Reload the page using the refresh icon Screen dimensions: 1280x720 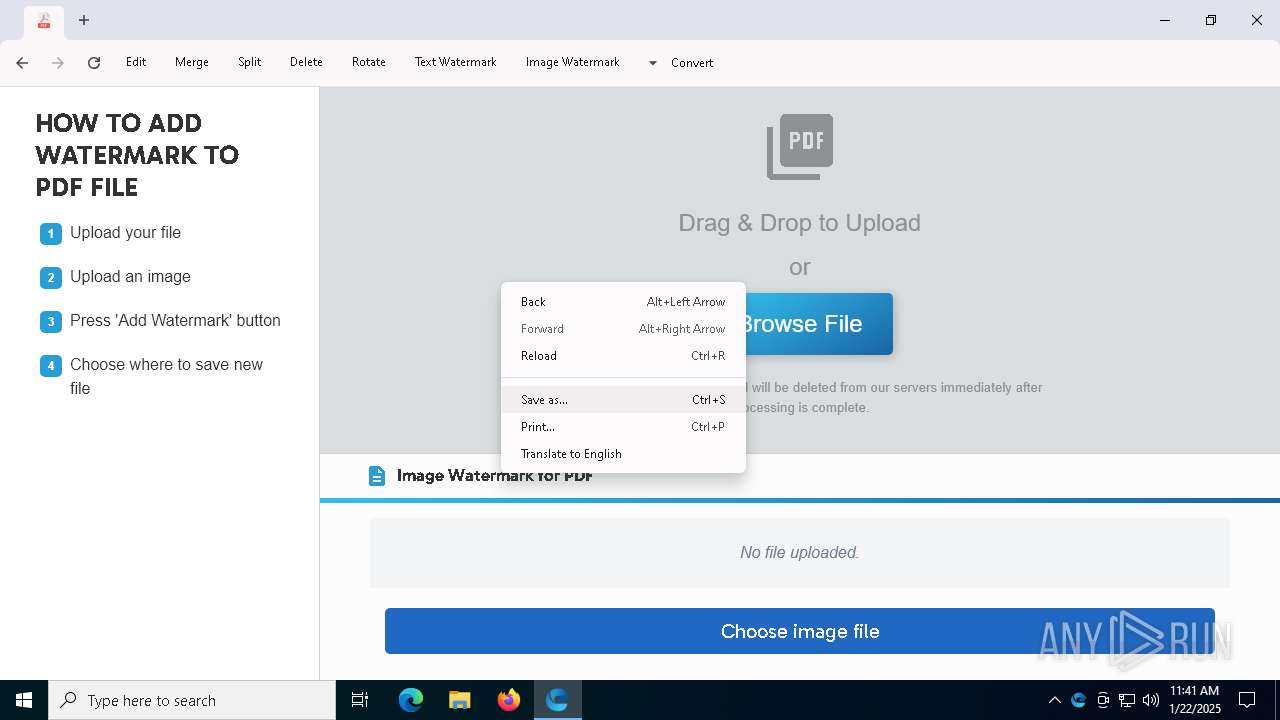click(x=94, y=63)
